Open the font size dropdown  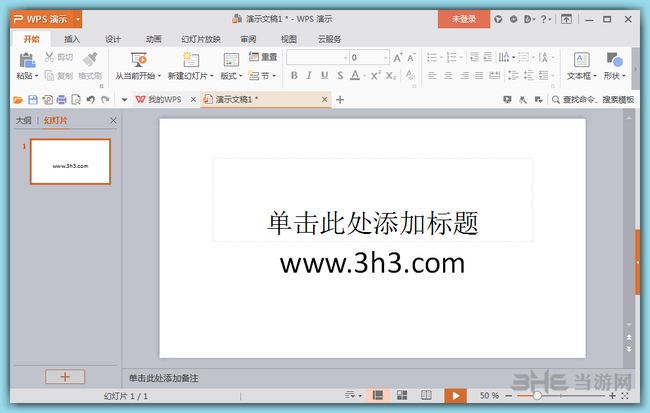click(386, 58)
